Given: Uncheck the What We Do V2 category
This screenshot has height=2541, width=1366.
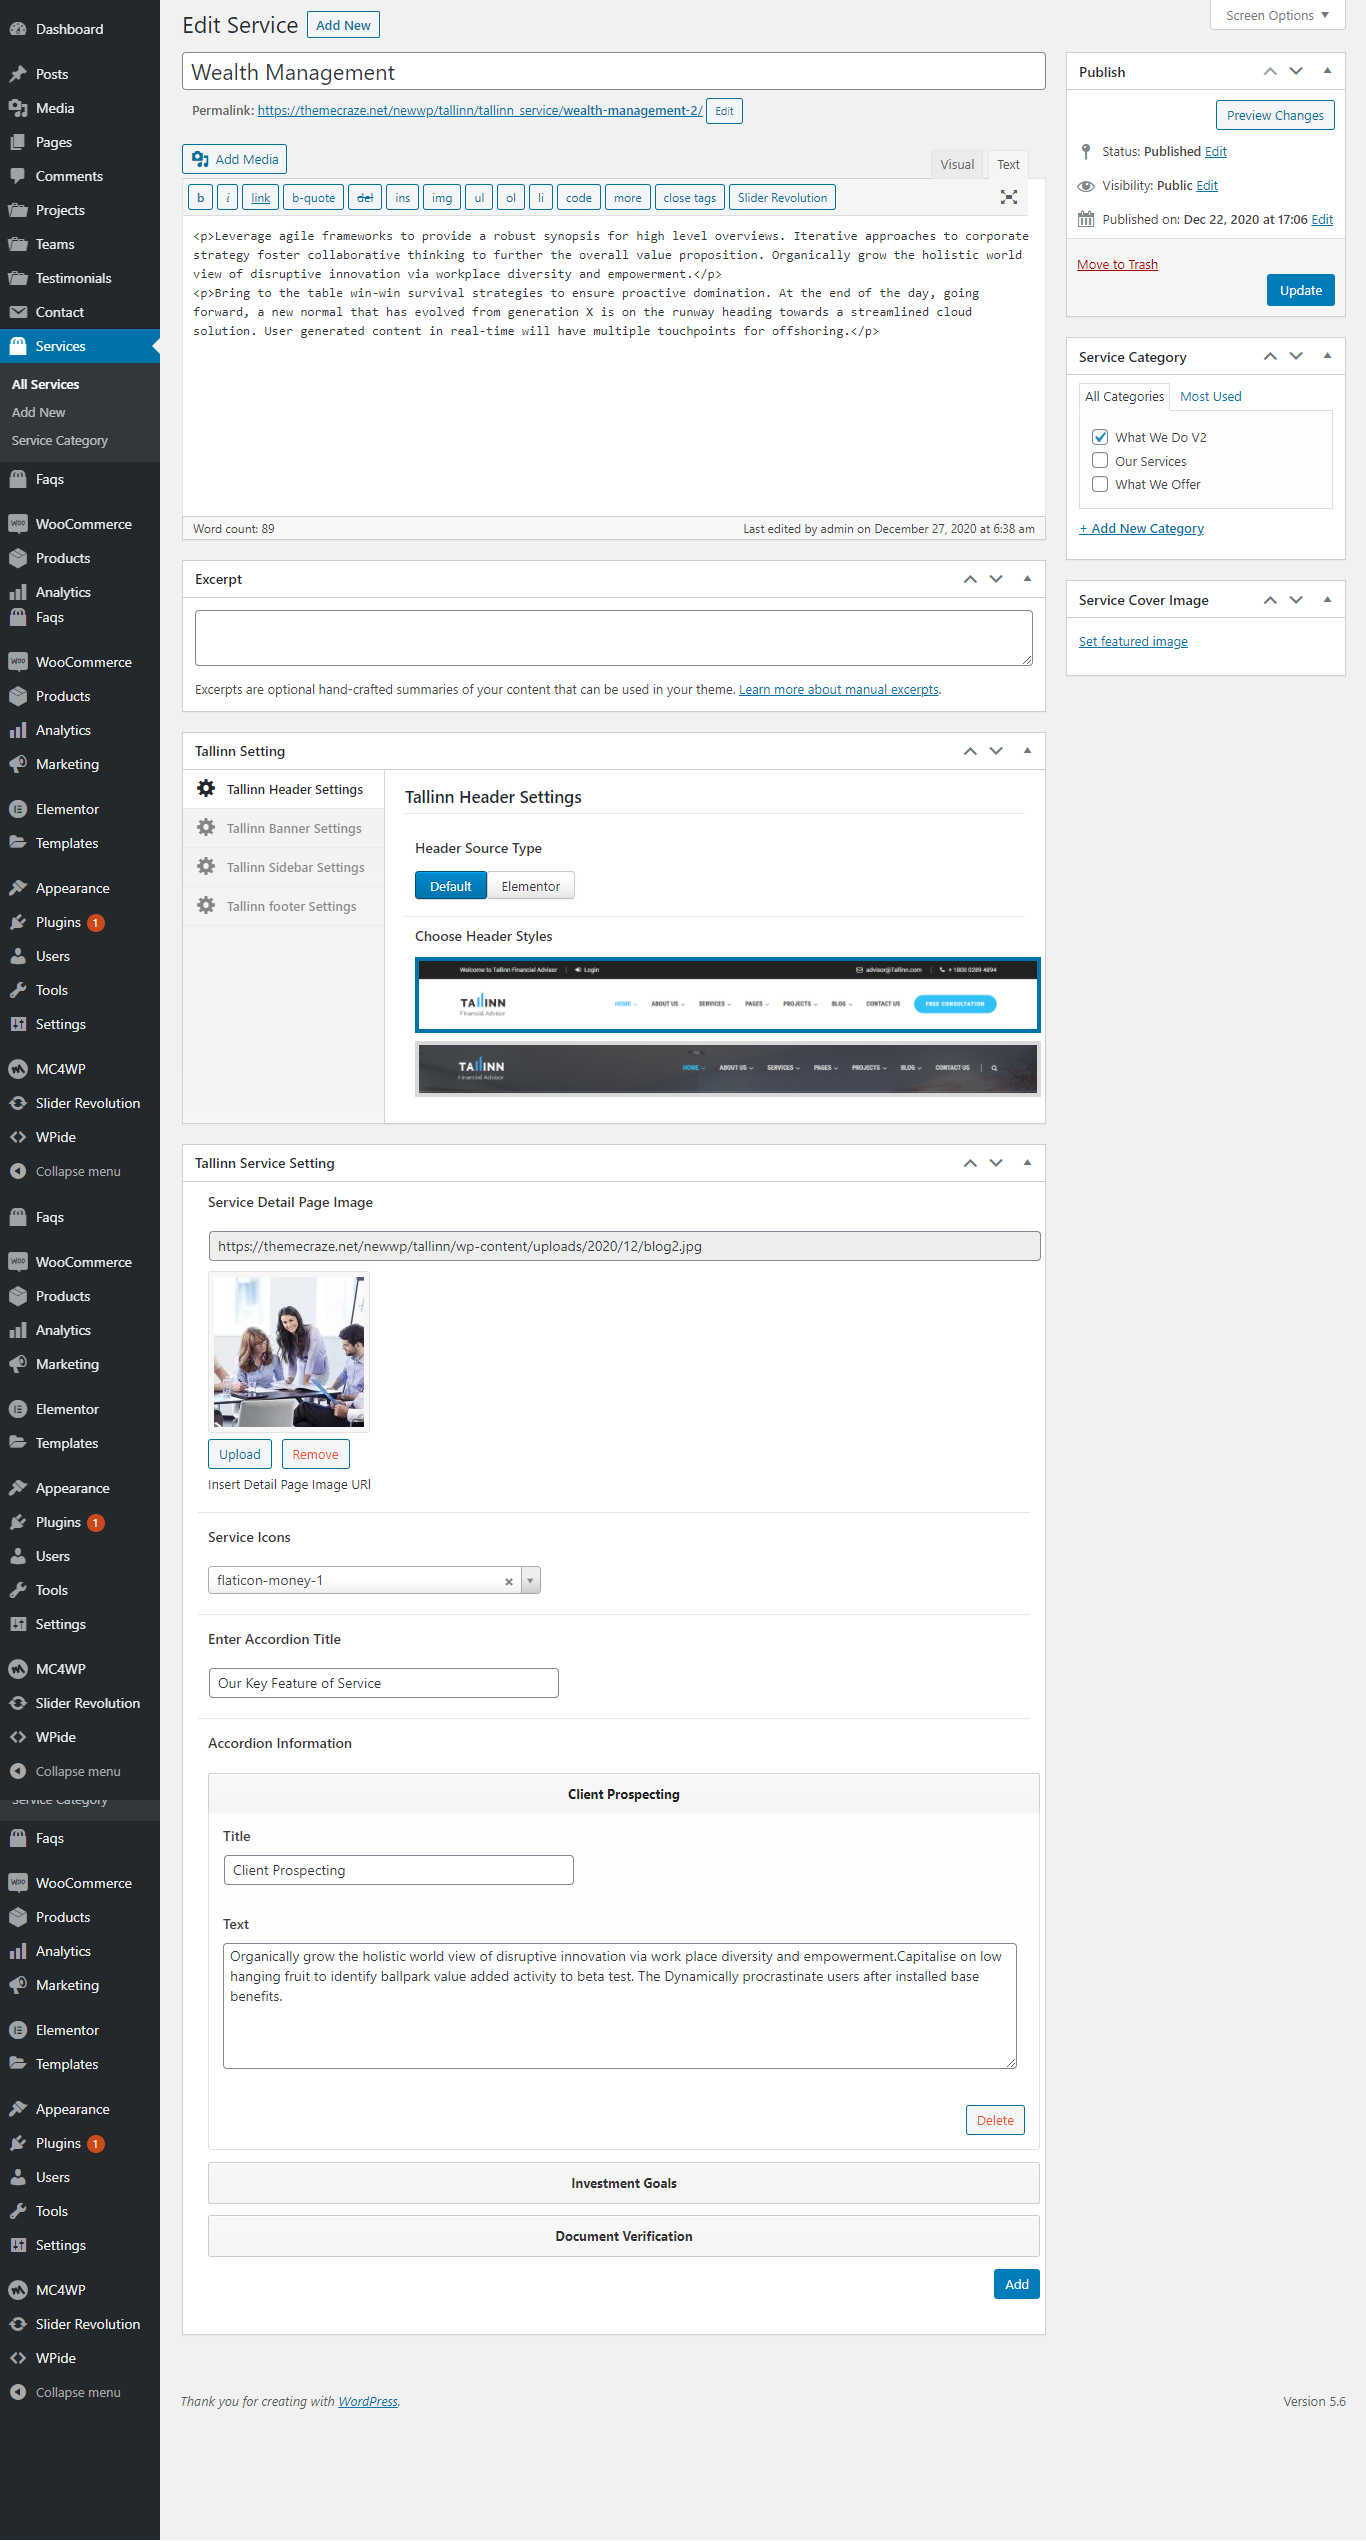Looking at the screenshot, I should coord(1100,437).
